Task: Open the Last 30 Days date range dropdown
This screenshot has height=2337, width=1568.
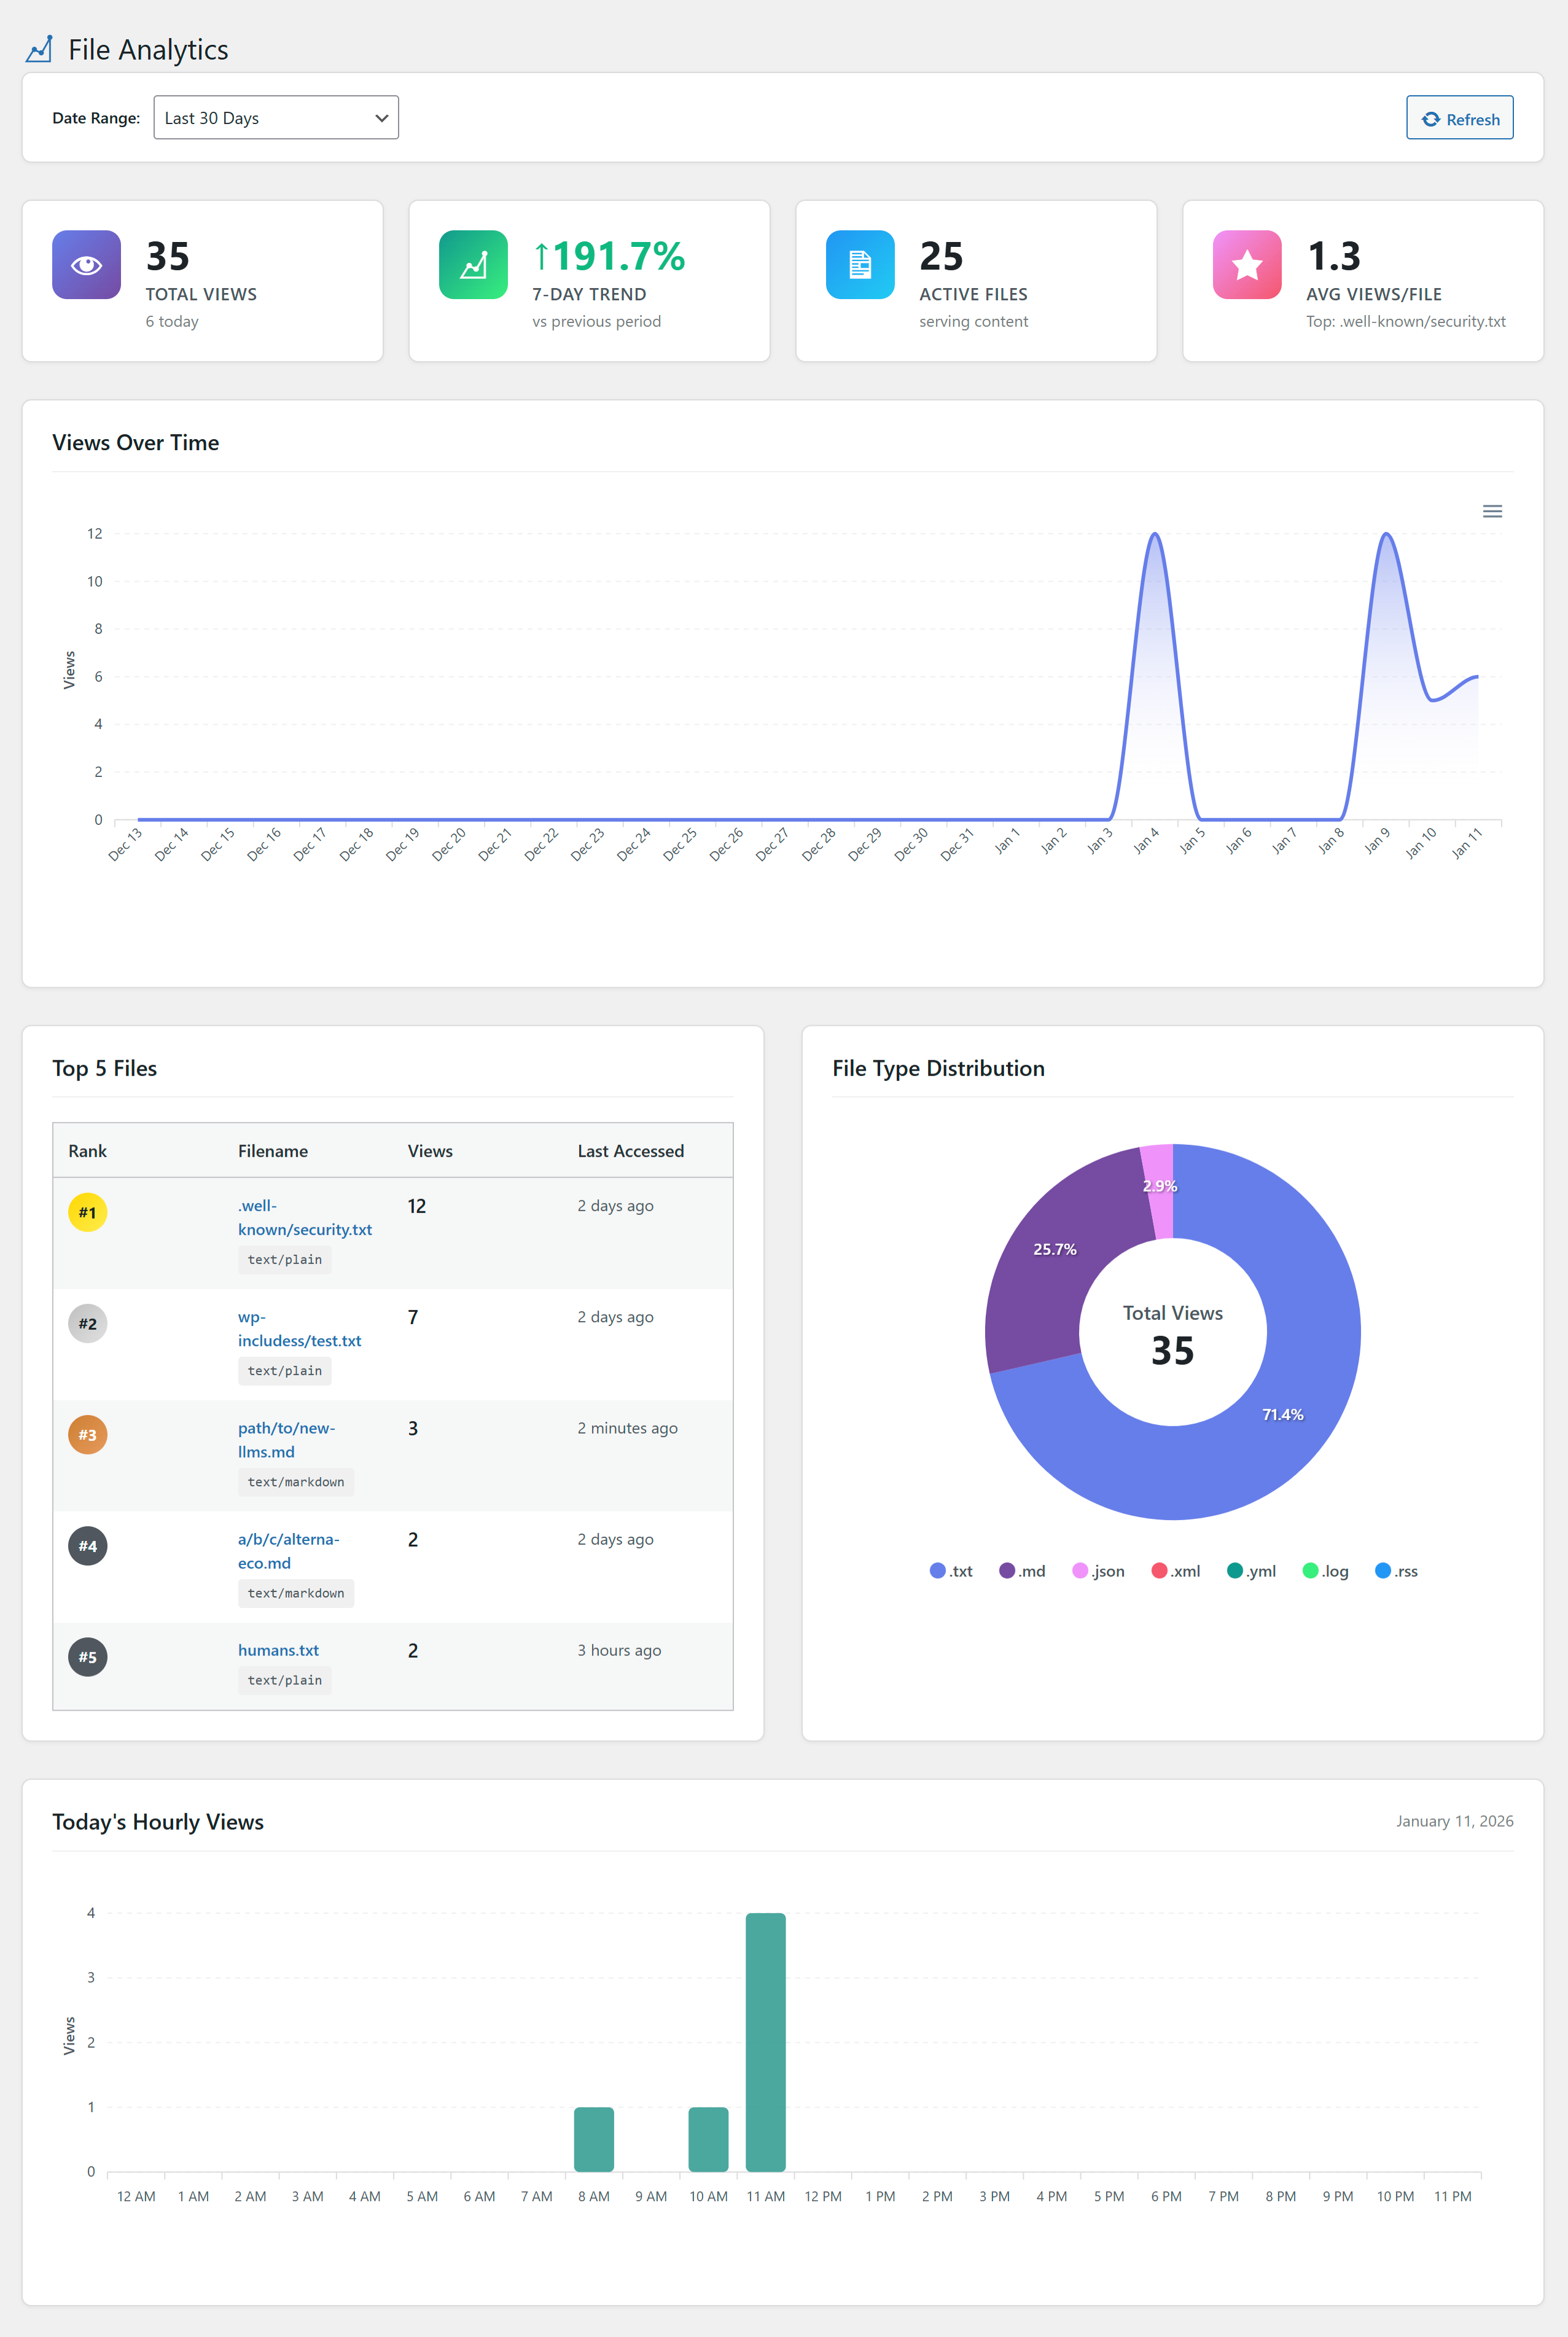Action: pos(276,118)
